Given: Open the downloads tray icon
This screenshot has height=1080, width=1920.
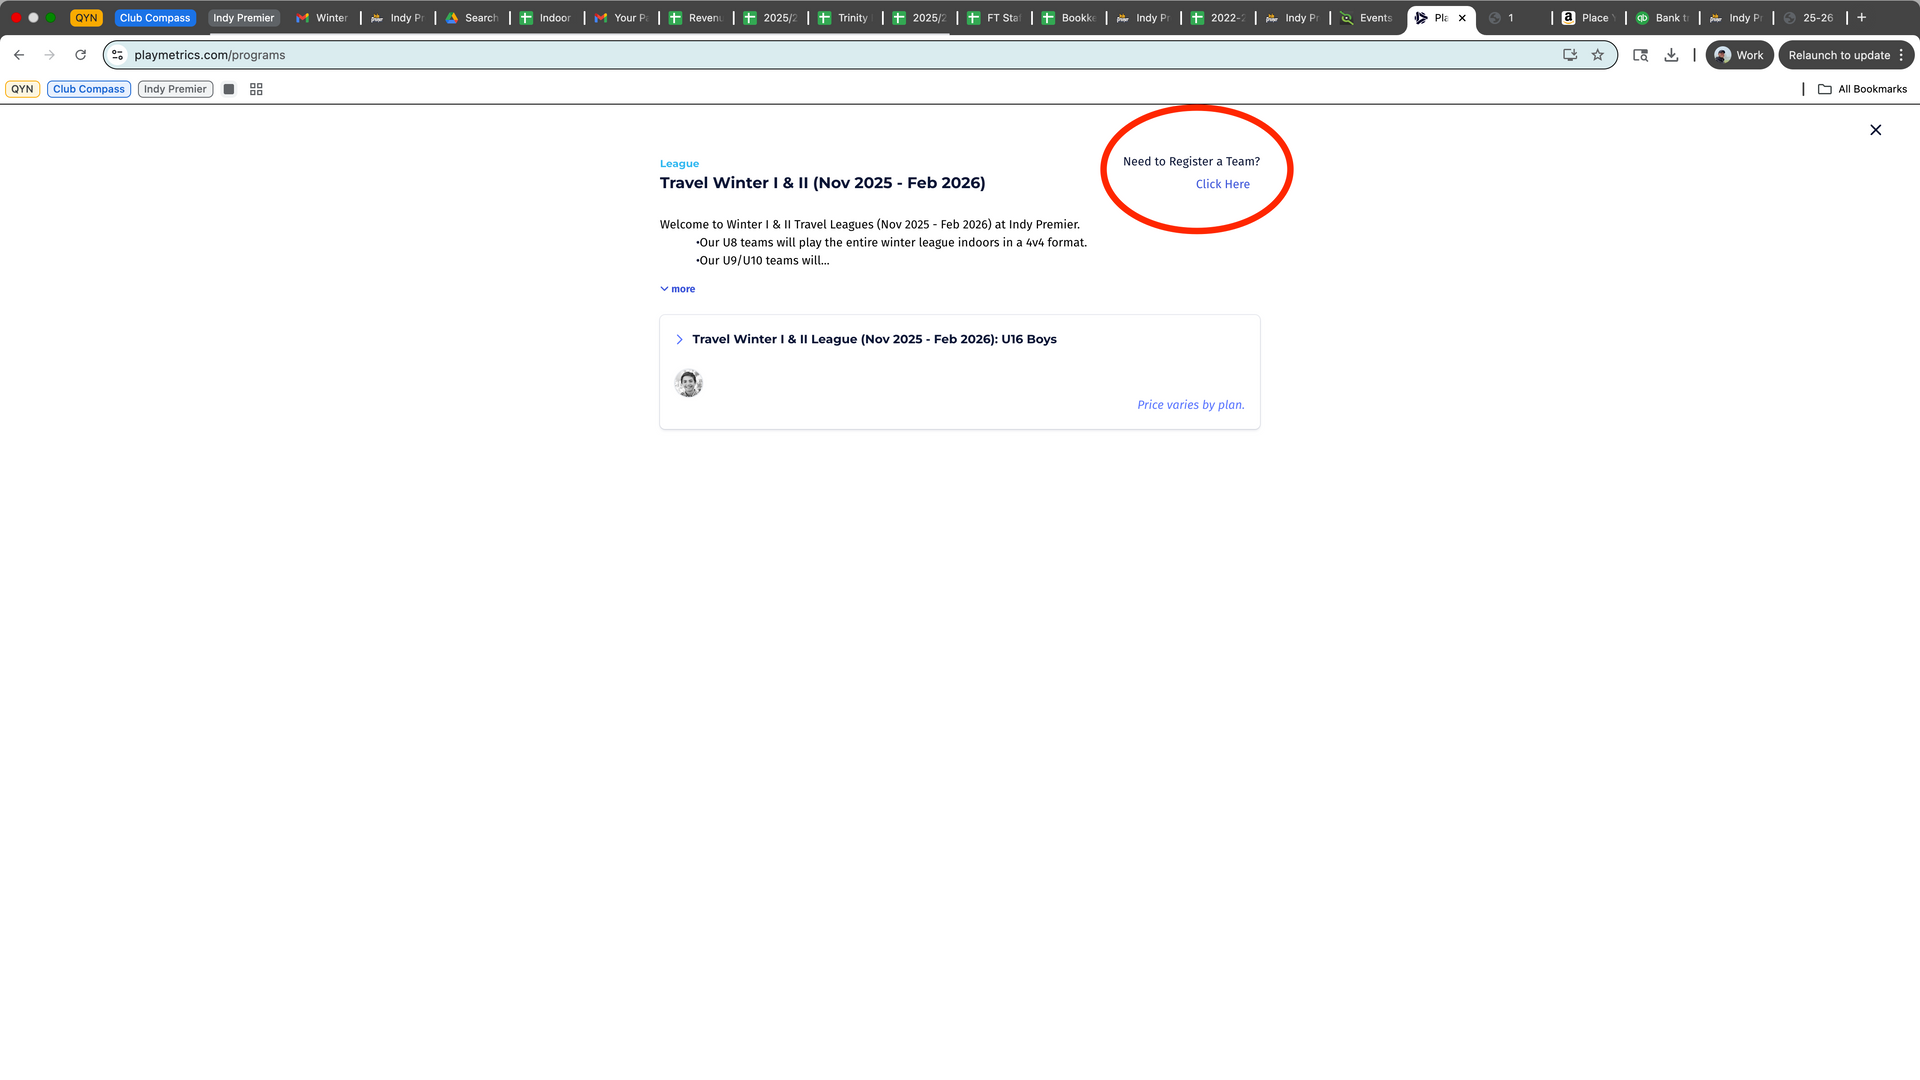Looking at the screenshot, I should pyautogui.click(x=1671, y=55).
